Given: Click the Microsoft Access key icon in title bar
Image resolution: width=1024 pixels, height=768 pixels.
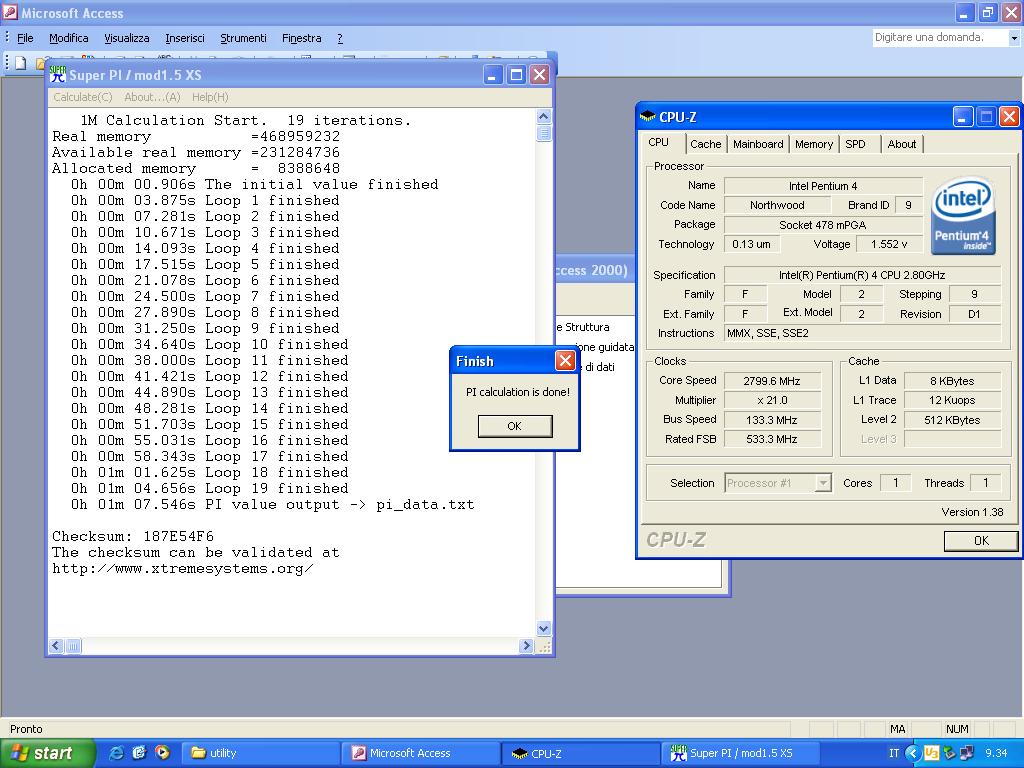Looking at the screenshot, I should pyautogui.click(x=10, y=12).
